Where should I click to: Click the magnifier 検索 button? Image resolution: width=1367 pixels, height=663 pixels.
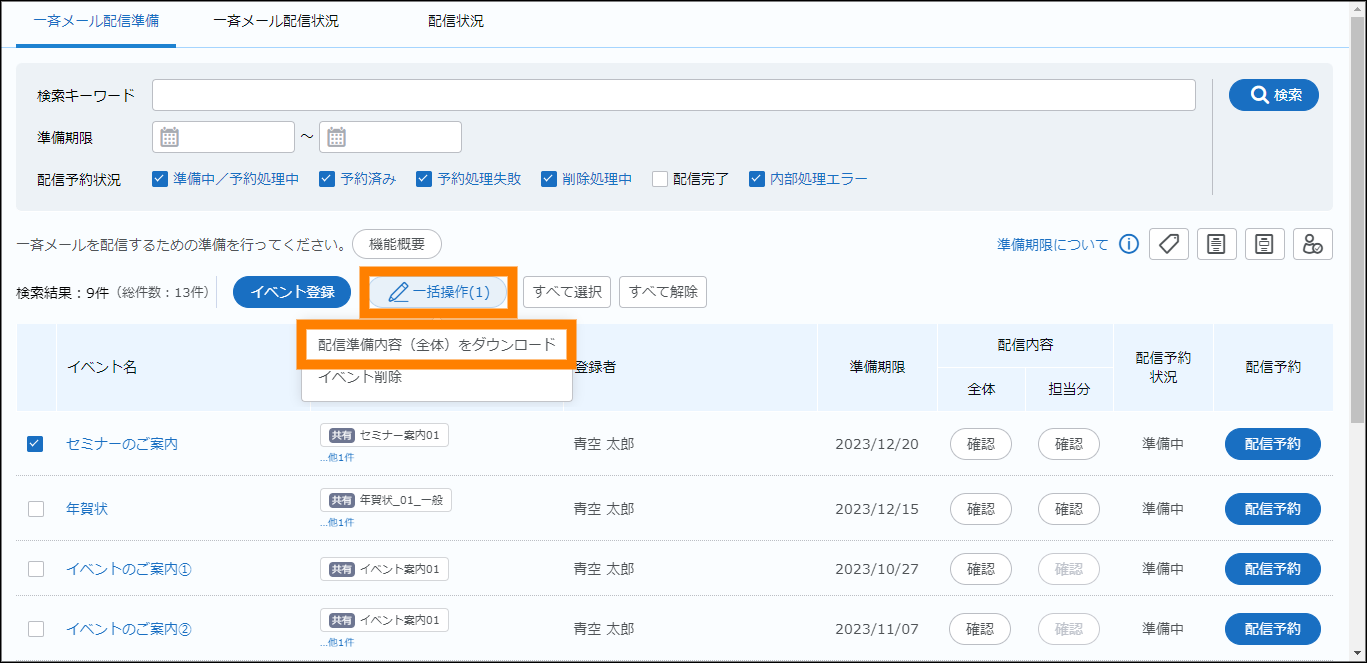coord(1273,95)
